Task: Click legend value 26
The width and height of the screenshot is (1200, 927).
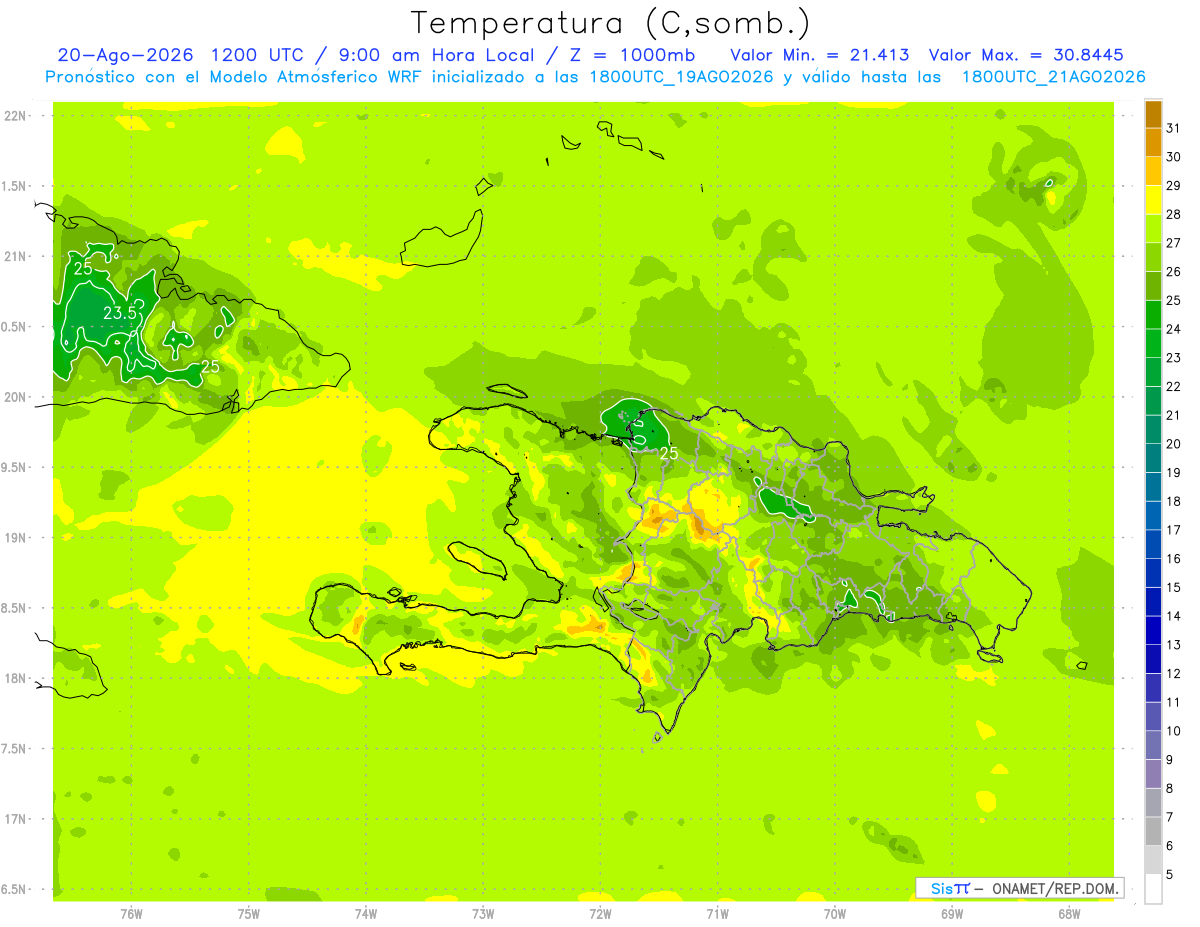Action: 1174,272
